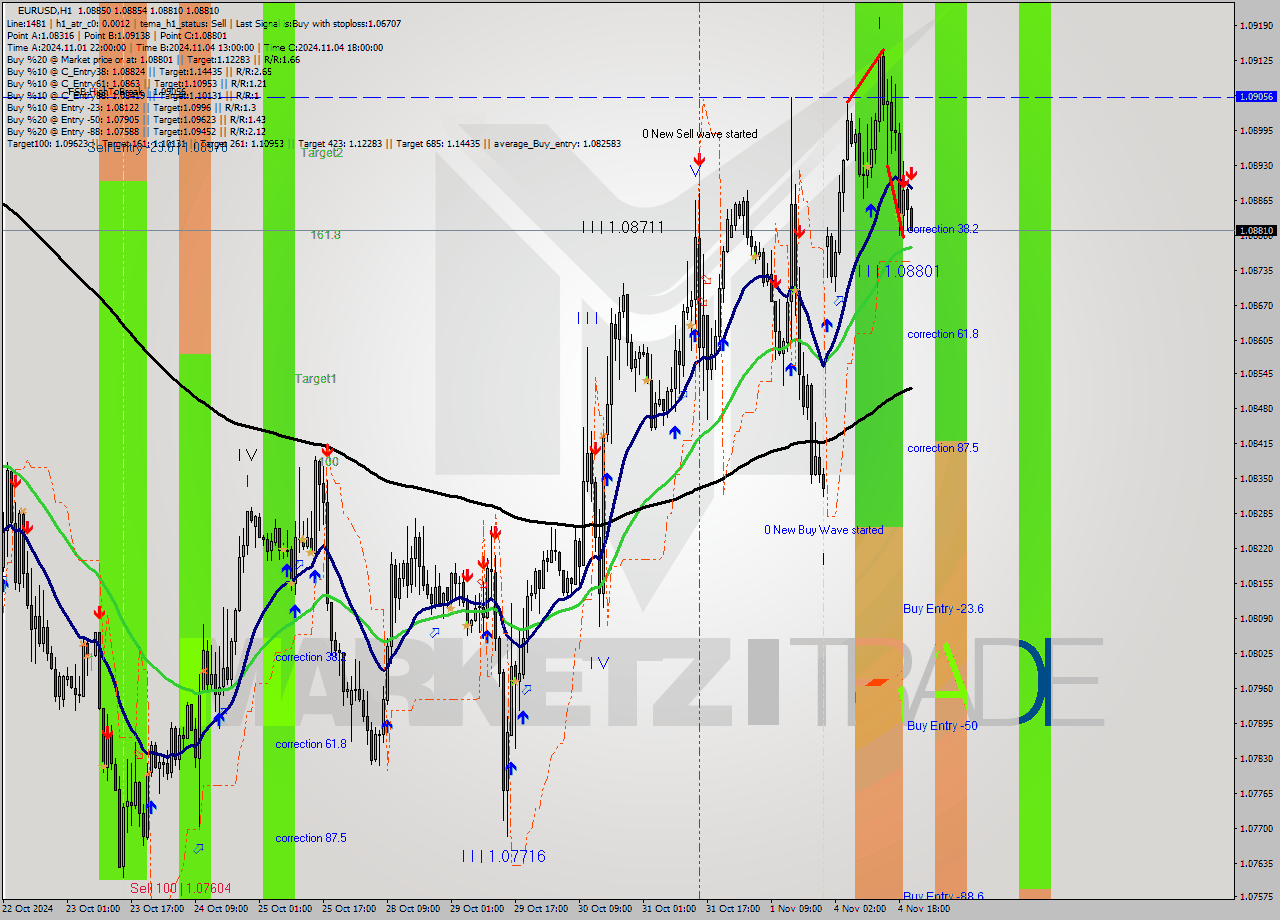Image resolution: width=1280 pixels, height=920 pixels.
Task: Select the 1.08930 price axis label
Action: pyautogui.click(x=1256, y=165)
